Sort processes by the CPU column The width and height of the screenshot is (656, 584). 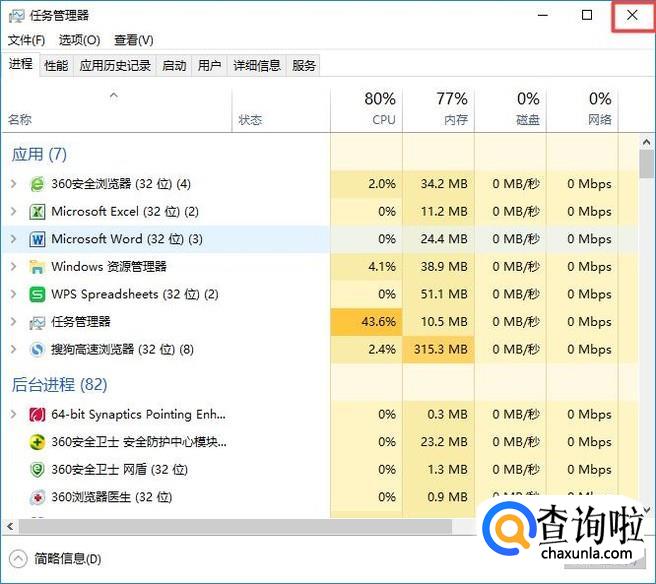pos(367,110)
